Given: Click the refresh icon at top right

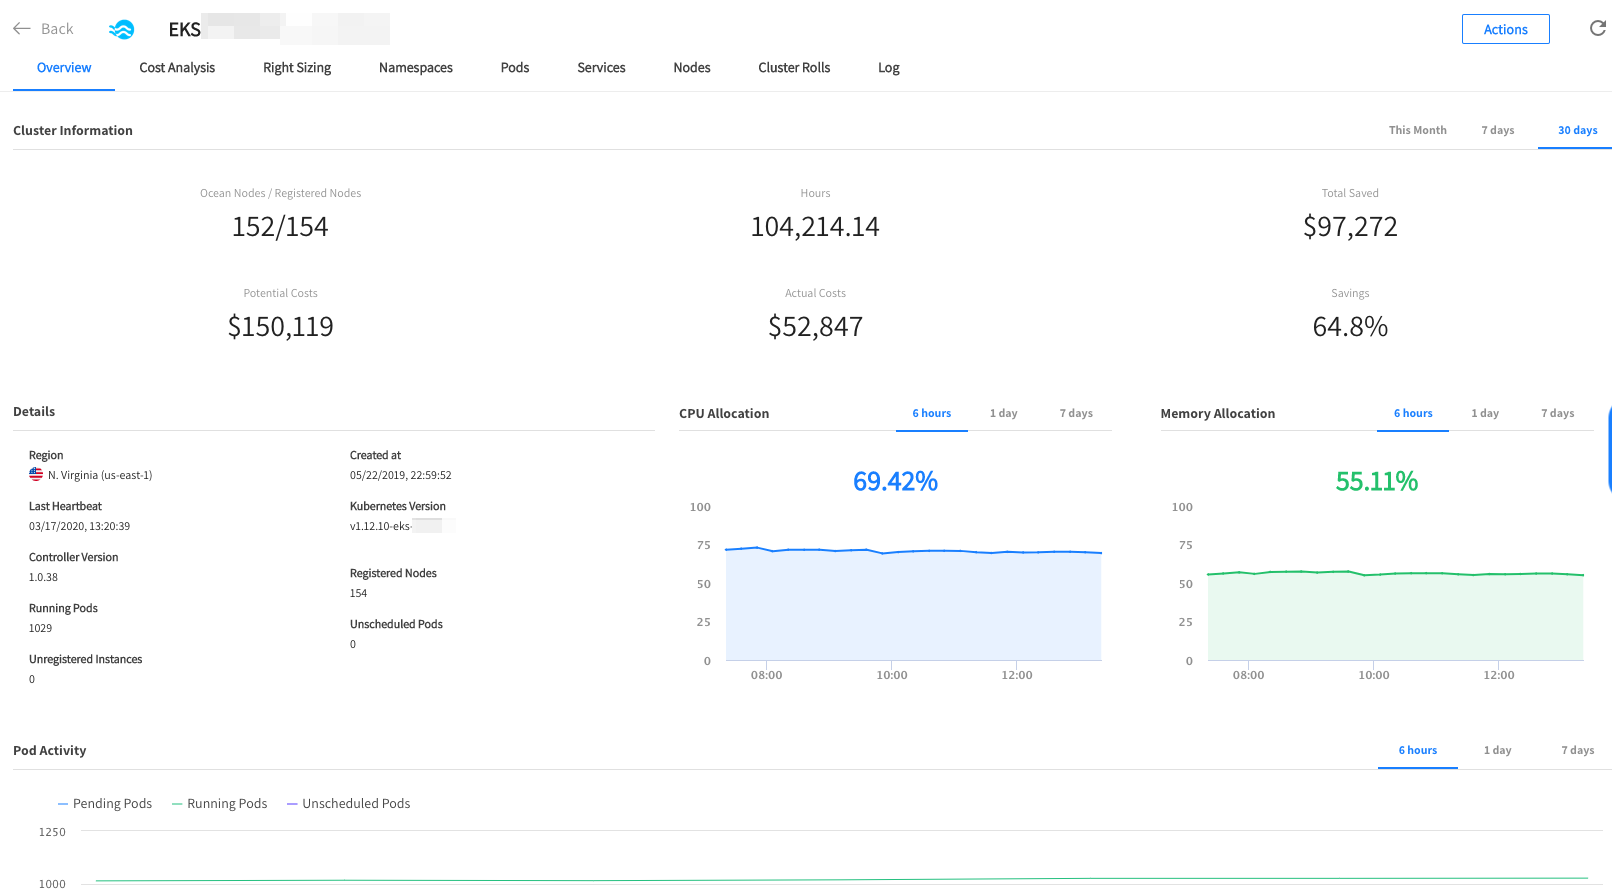Looking at the screenshot, I should (1597, 28).
